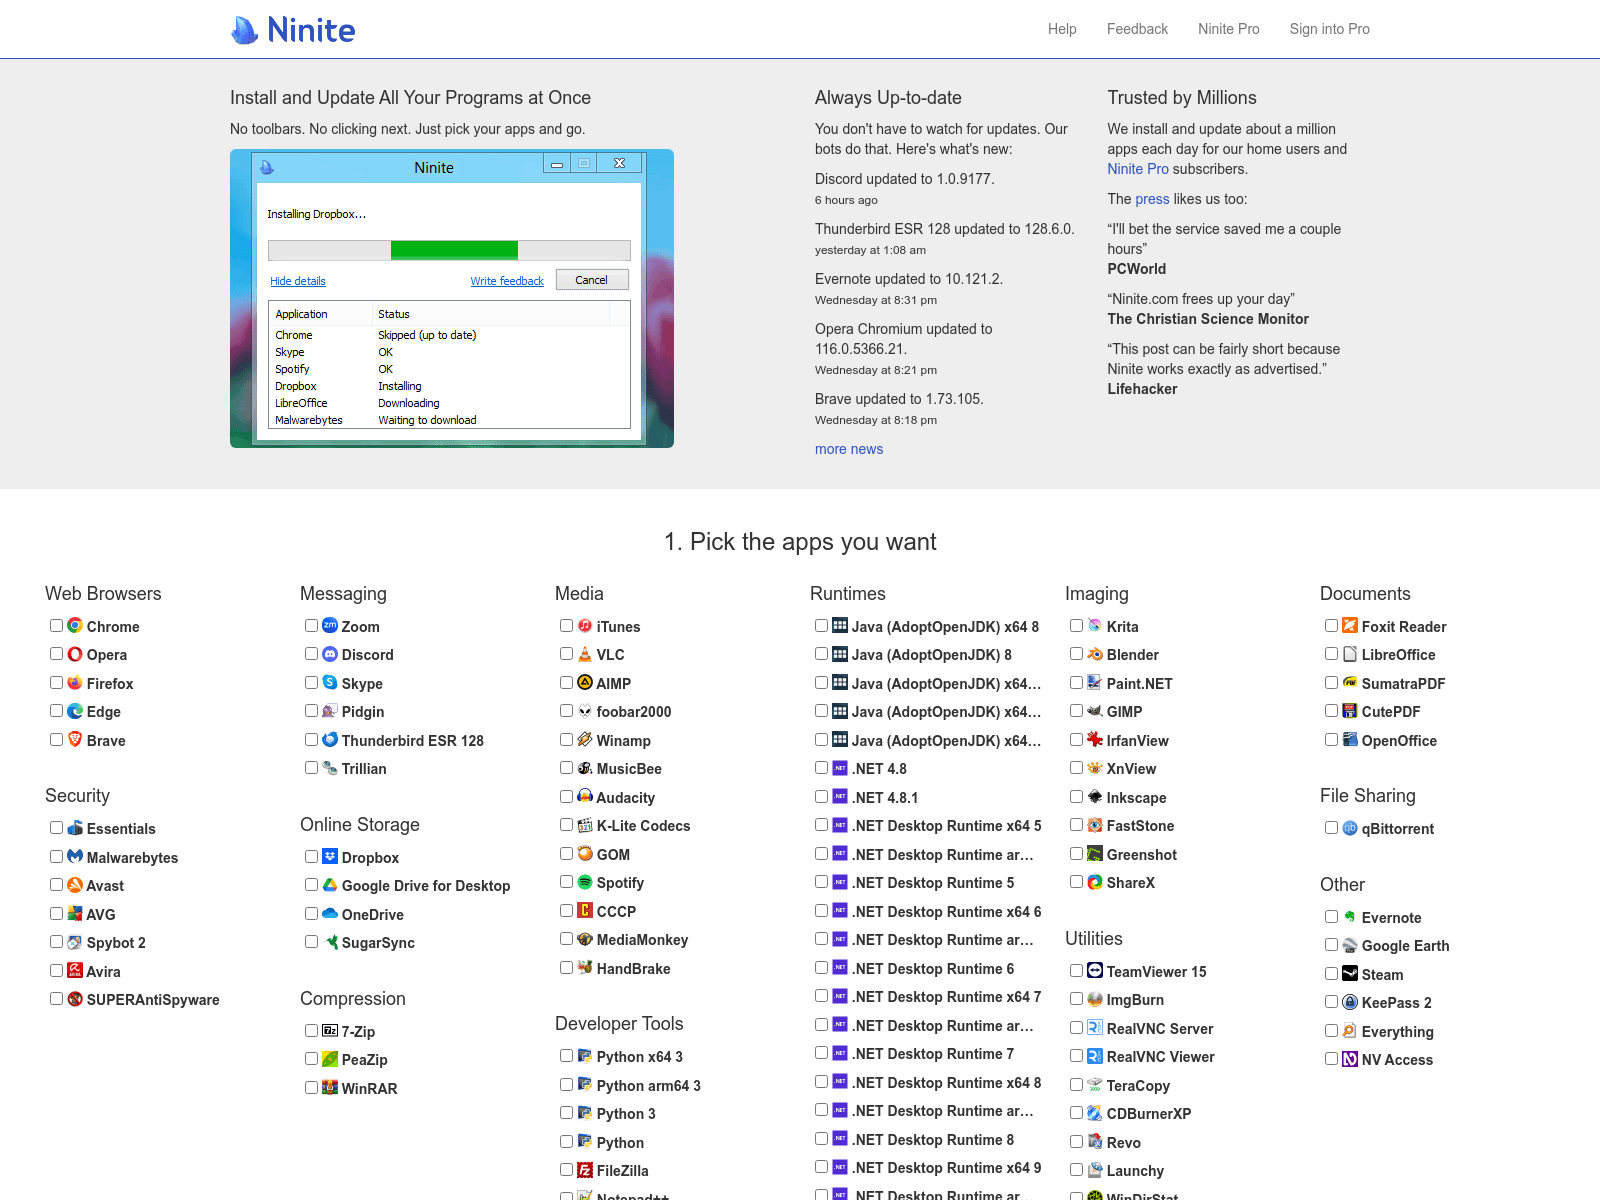Check the Google Earth checkbox
Image resolution: width=1600 pixels, height=1200 pixels.
1332,944
